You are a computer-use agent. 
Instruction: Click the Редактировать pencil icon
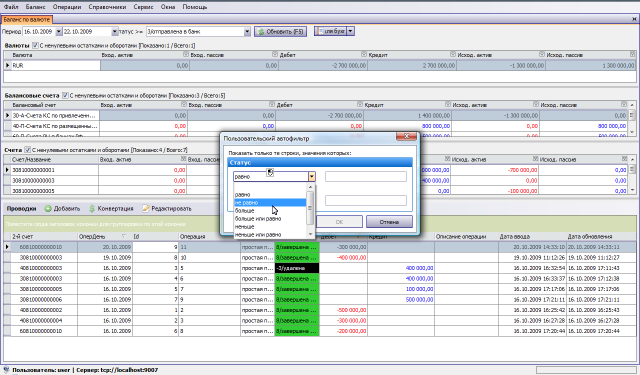coord(146,209)
